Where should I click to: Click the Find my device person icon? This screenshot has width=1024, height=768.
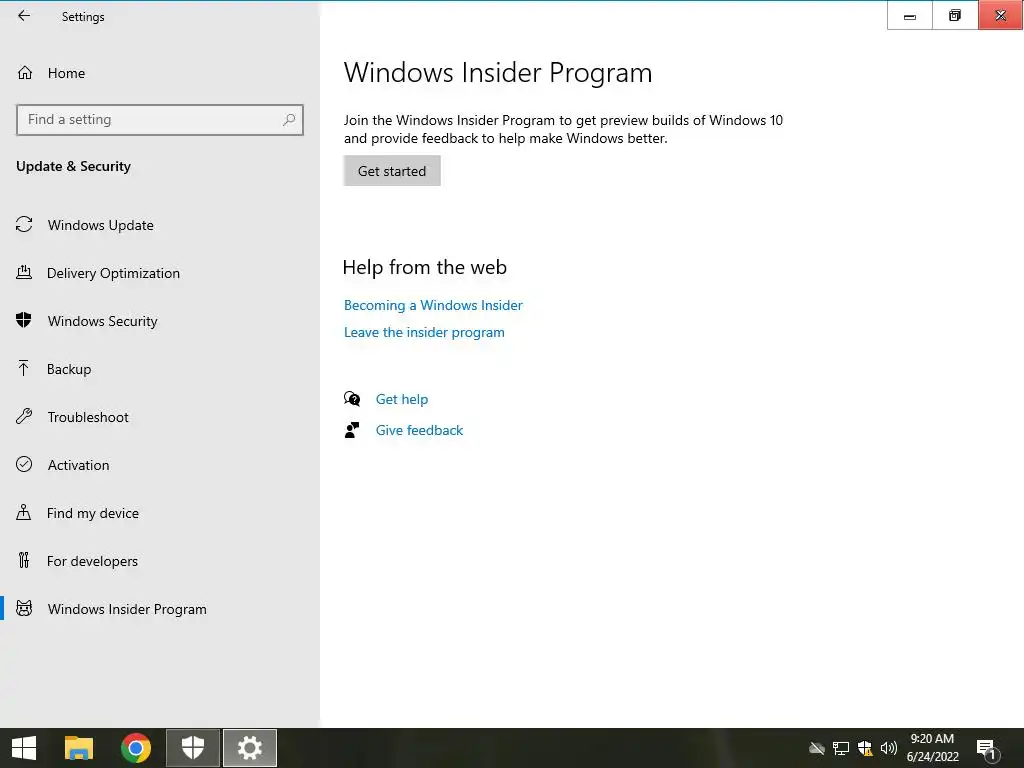[x=24, y=512]
